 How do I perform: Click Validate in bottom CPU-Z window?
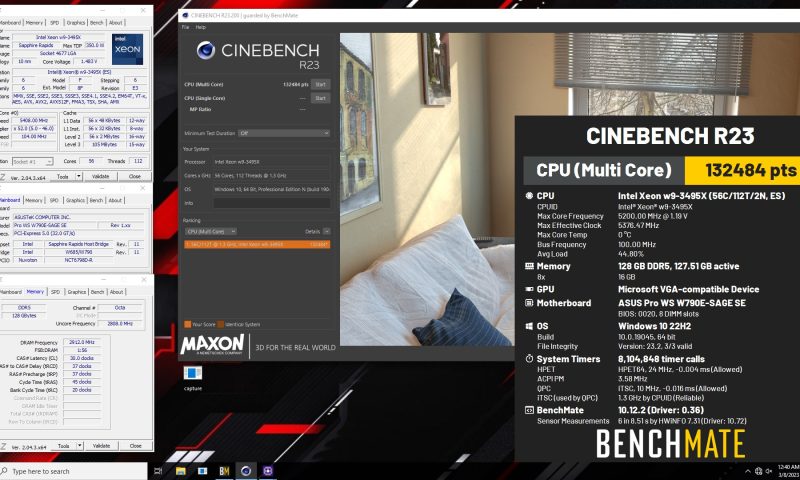[102, 446]
